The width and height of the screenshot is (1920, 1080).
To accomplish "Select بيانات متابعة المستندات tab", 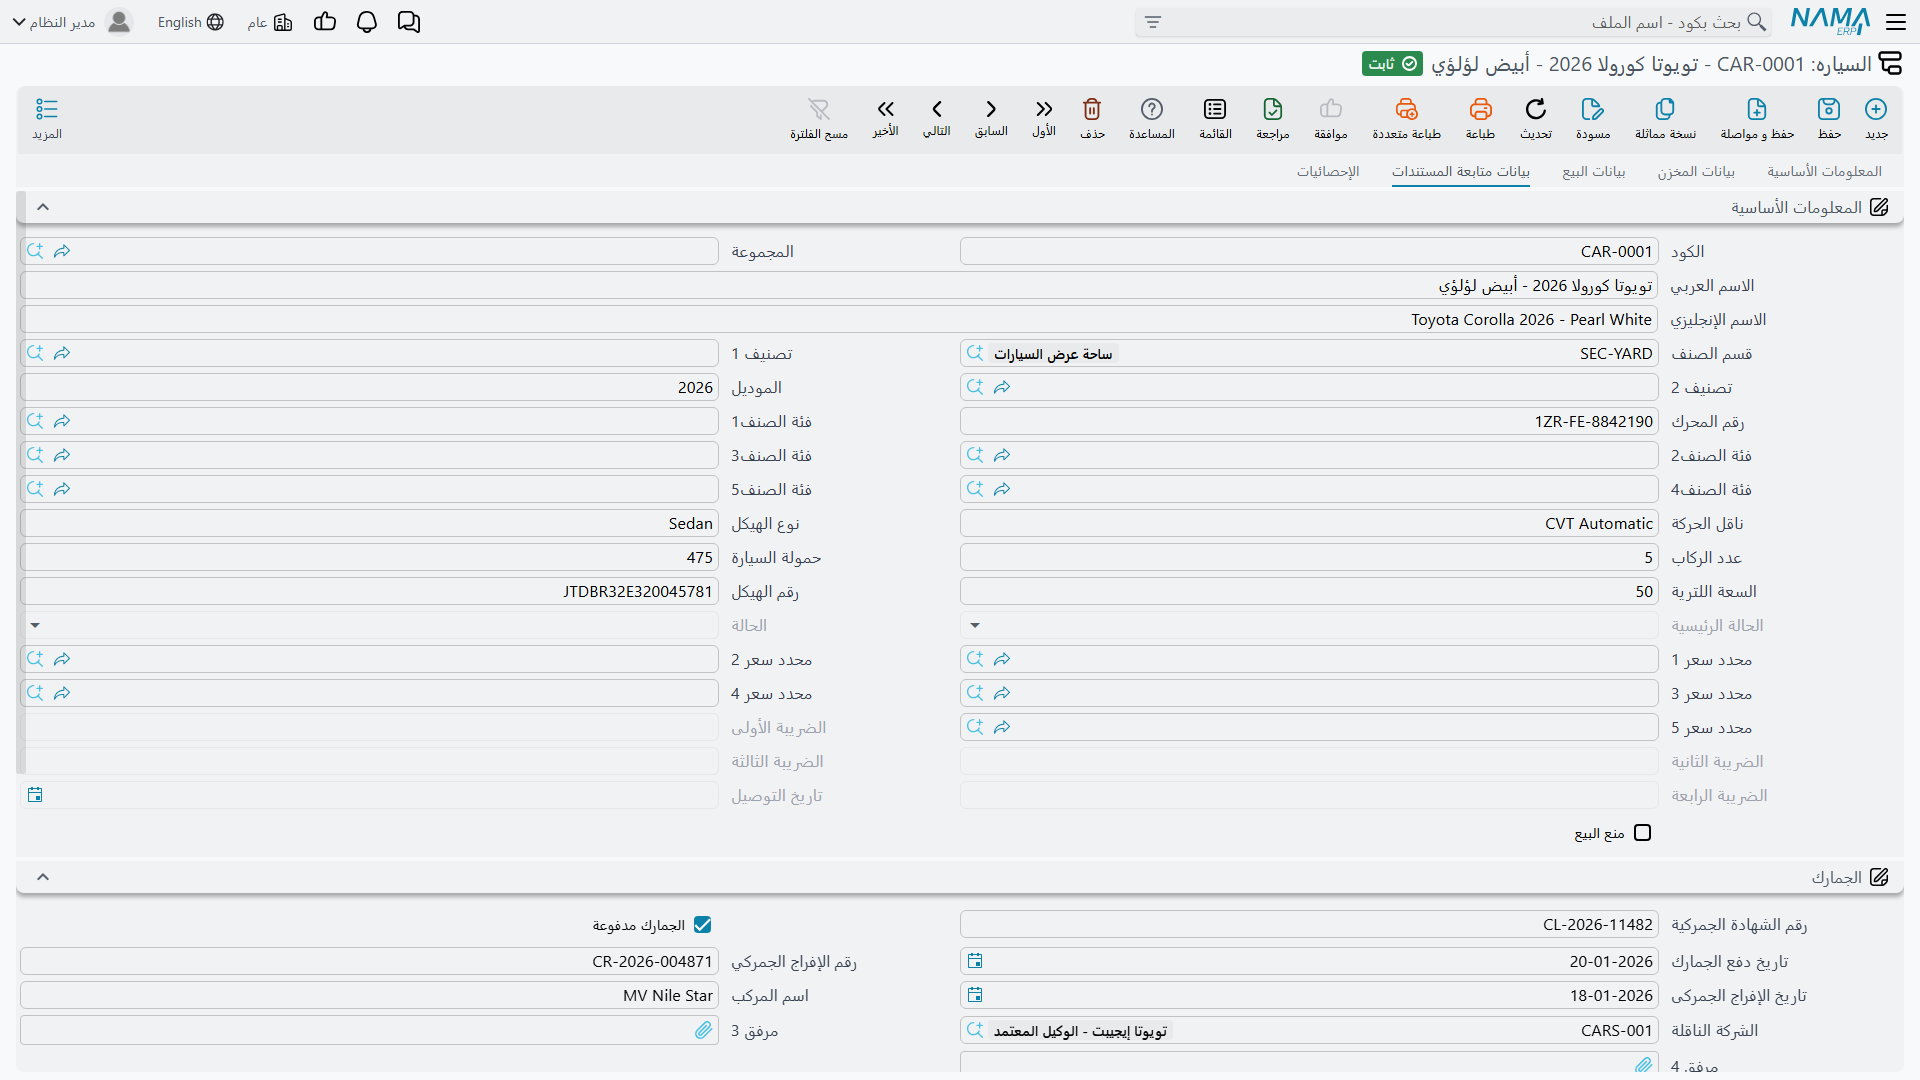I will pos(1461,171).
